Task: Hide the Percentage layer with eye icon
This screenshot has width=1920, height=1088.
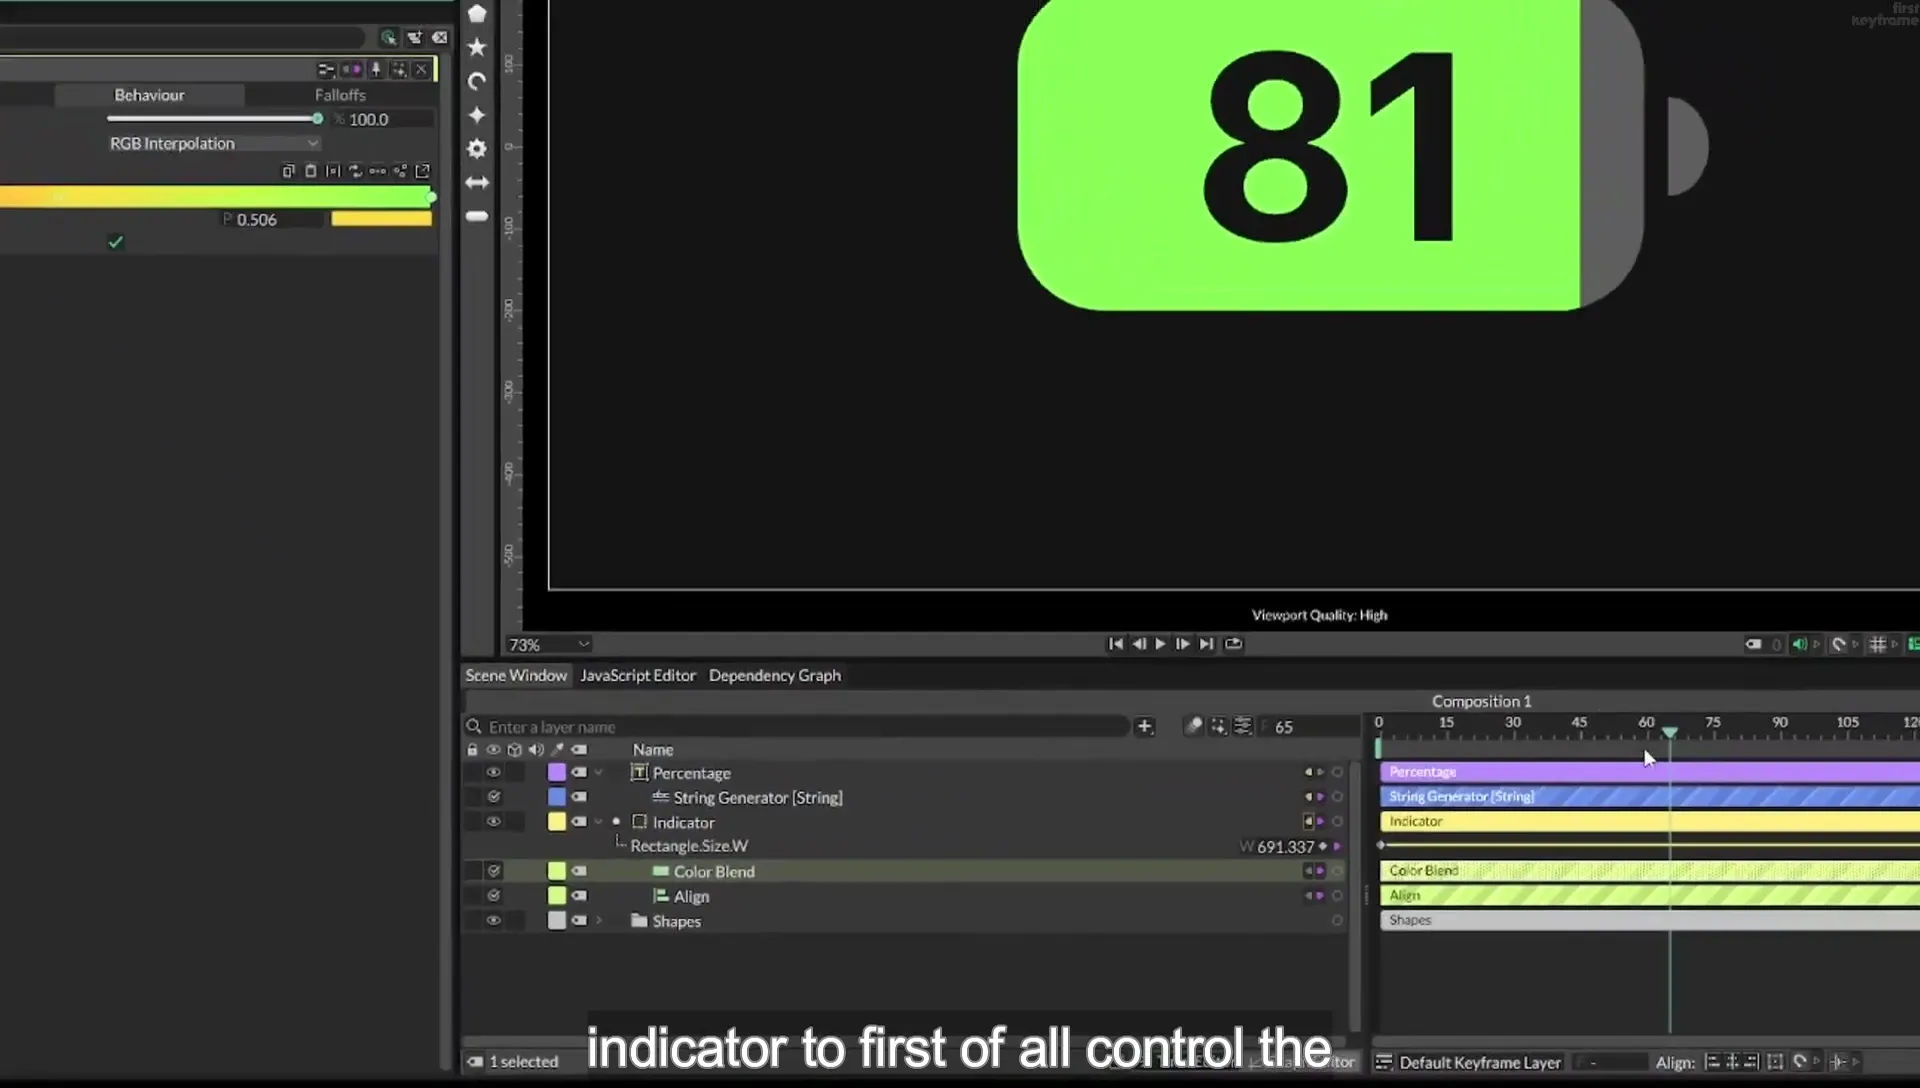Action: point(493,773)
